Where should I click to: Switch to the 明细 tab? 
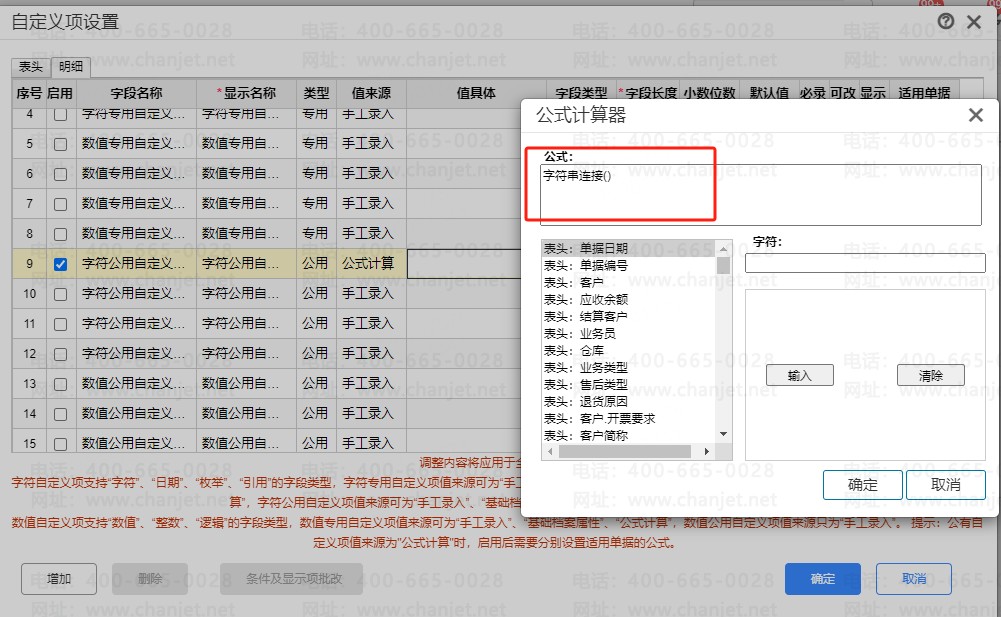point(70,66)
